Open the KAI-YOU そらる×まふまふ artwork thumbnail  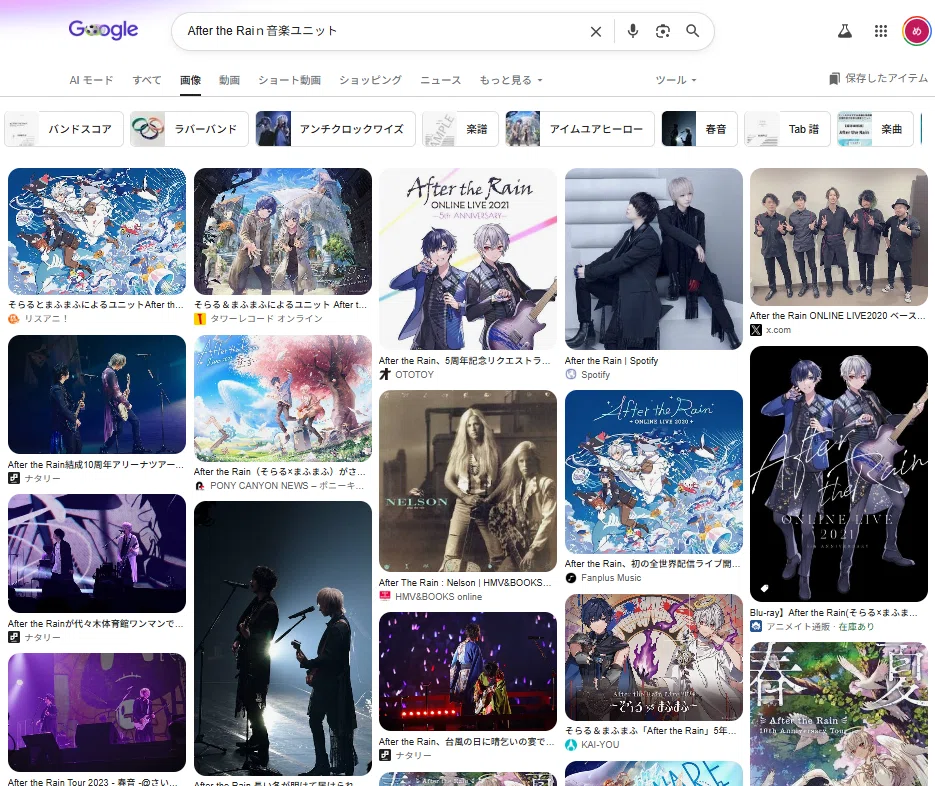[654, 657]
